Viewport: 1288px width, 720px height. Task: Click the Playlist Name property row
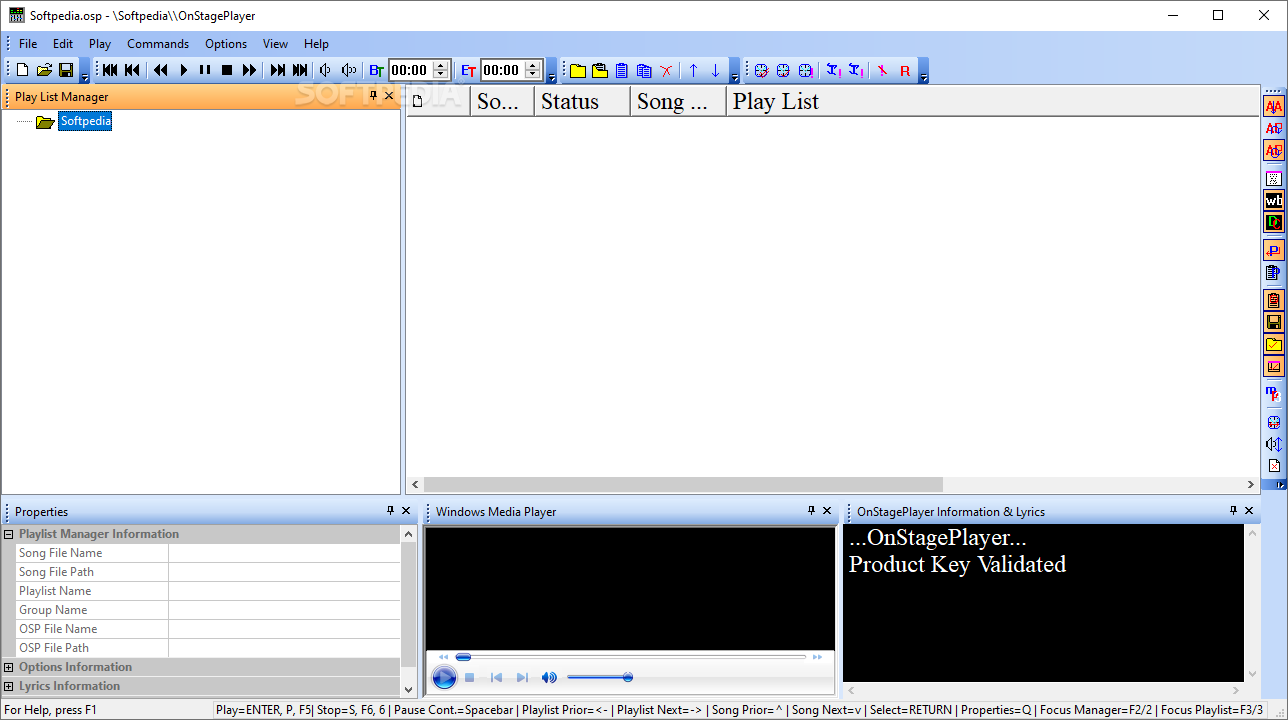[x=208, y=591]
